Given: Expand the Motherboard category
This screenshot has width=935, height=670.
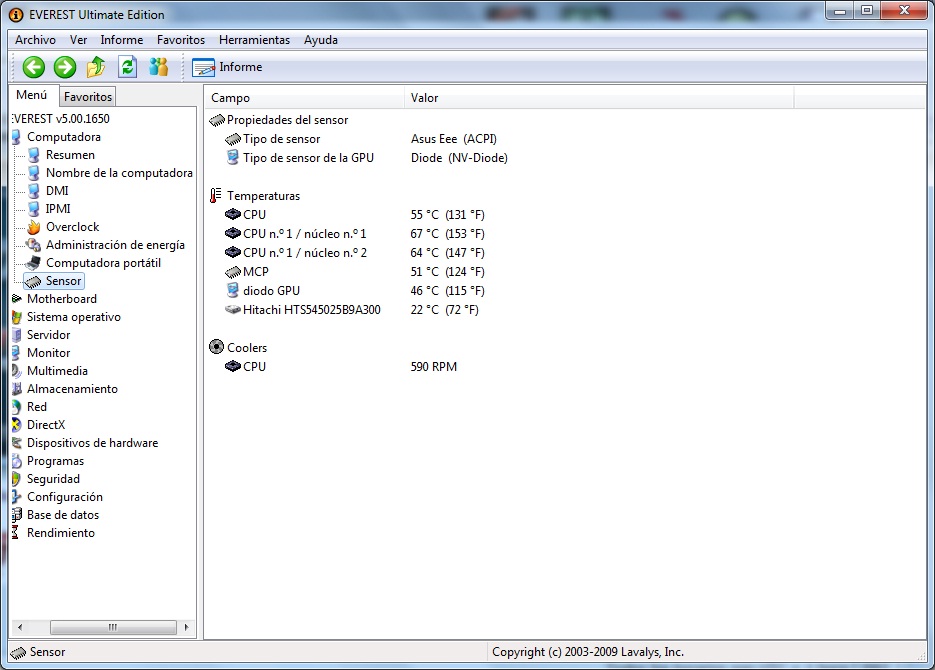Looking at the screenshot, I should (x=61, y=299).
